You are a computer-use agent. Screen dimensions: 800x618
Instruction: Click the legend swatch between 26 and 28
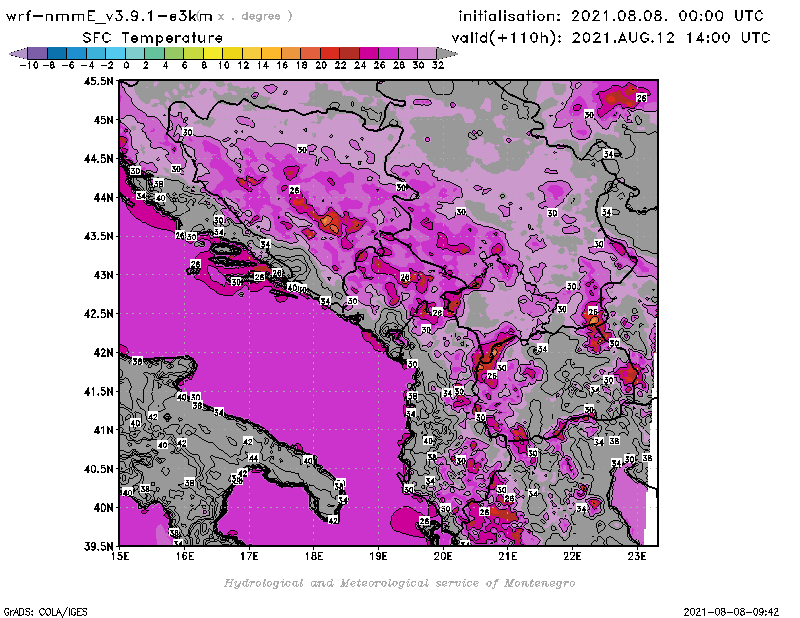(388, 53)
